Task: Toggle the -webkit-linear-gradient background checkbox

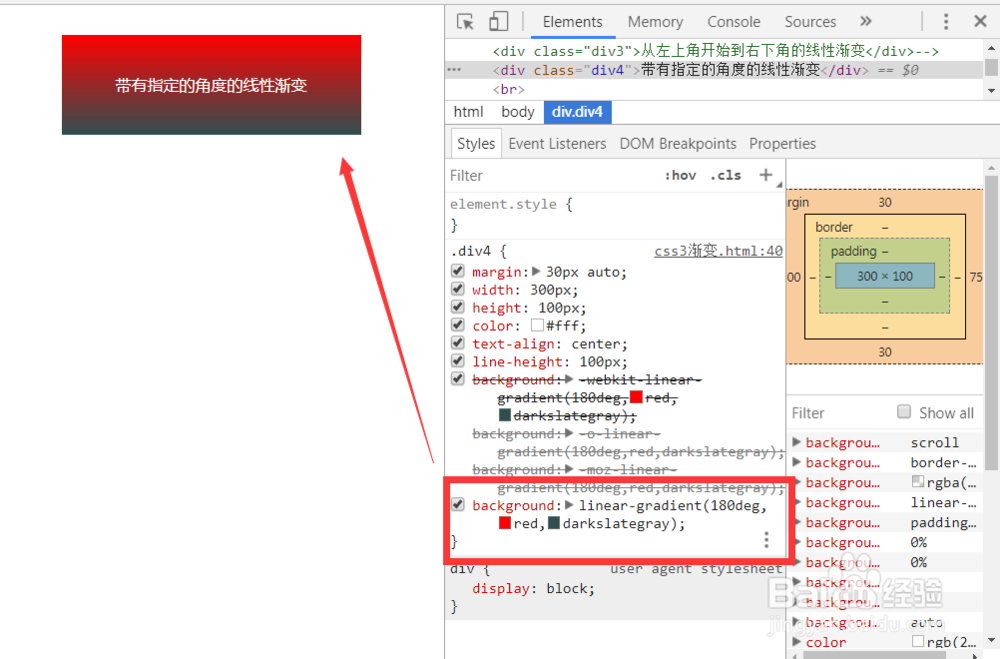Action: tap(457, 378)
